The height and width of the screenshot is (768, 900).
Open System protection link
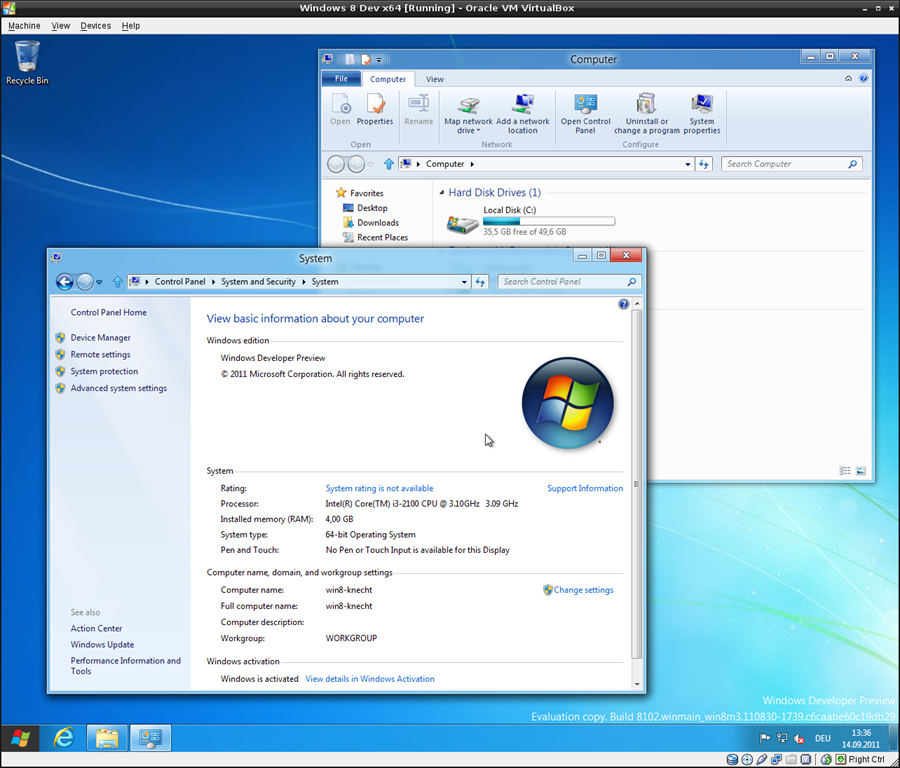pos(104,371)
